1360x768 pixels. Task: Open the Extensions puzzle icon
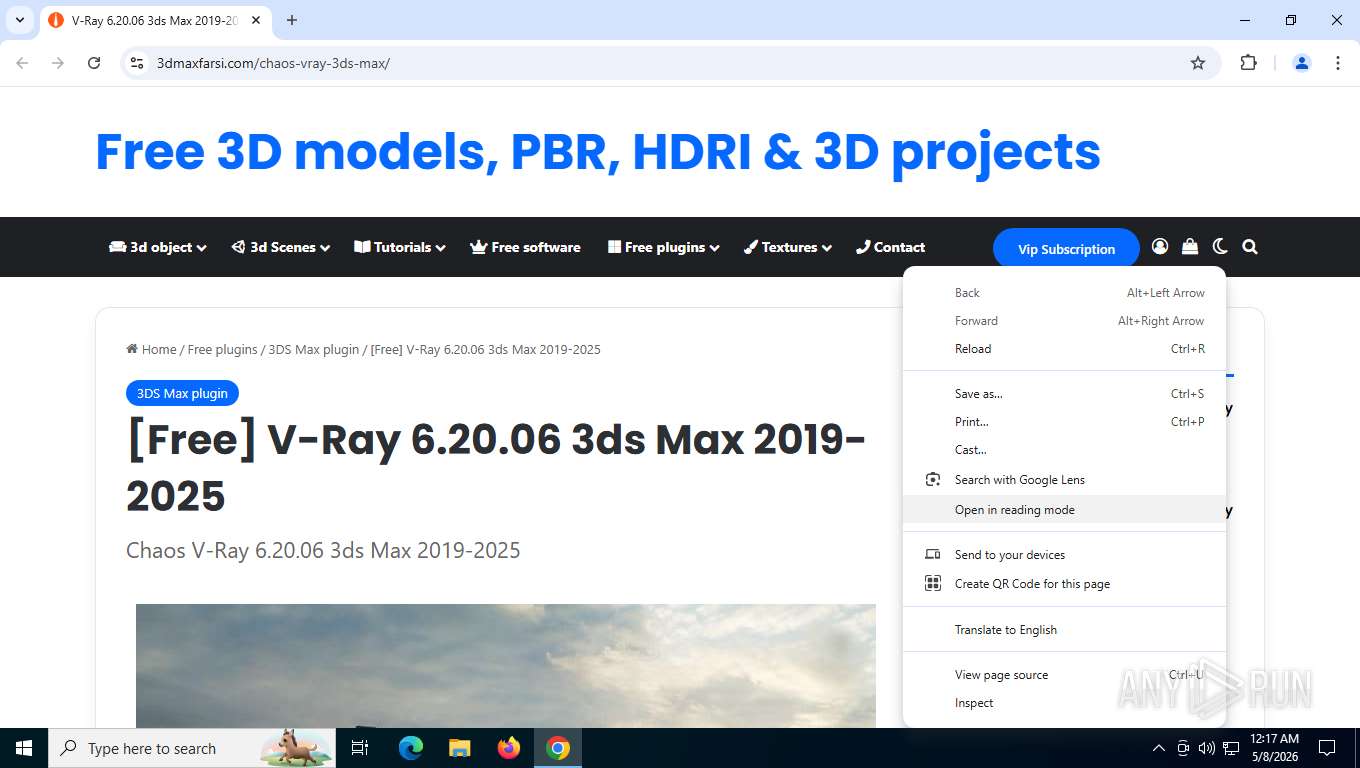click(x=1248, y=63)
